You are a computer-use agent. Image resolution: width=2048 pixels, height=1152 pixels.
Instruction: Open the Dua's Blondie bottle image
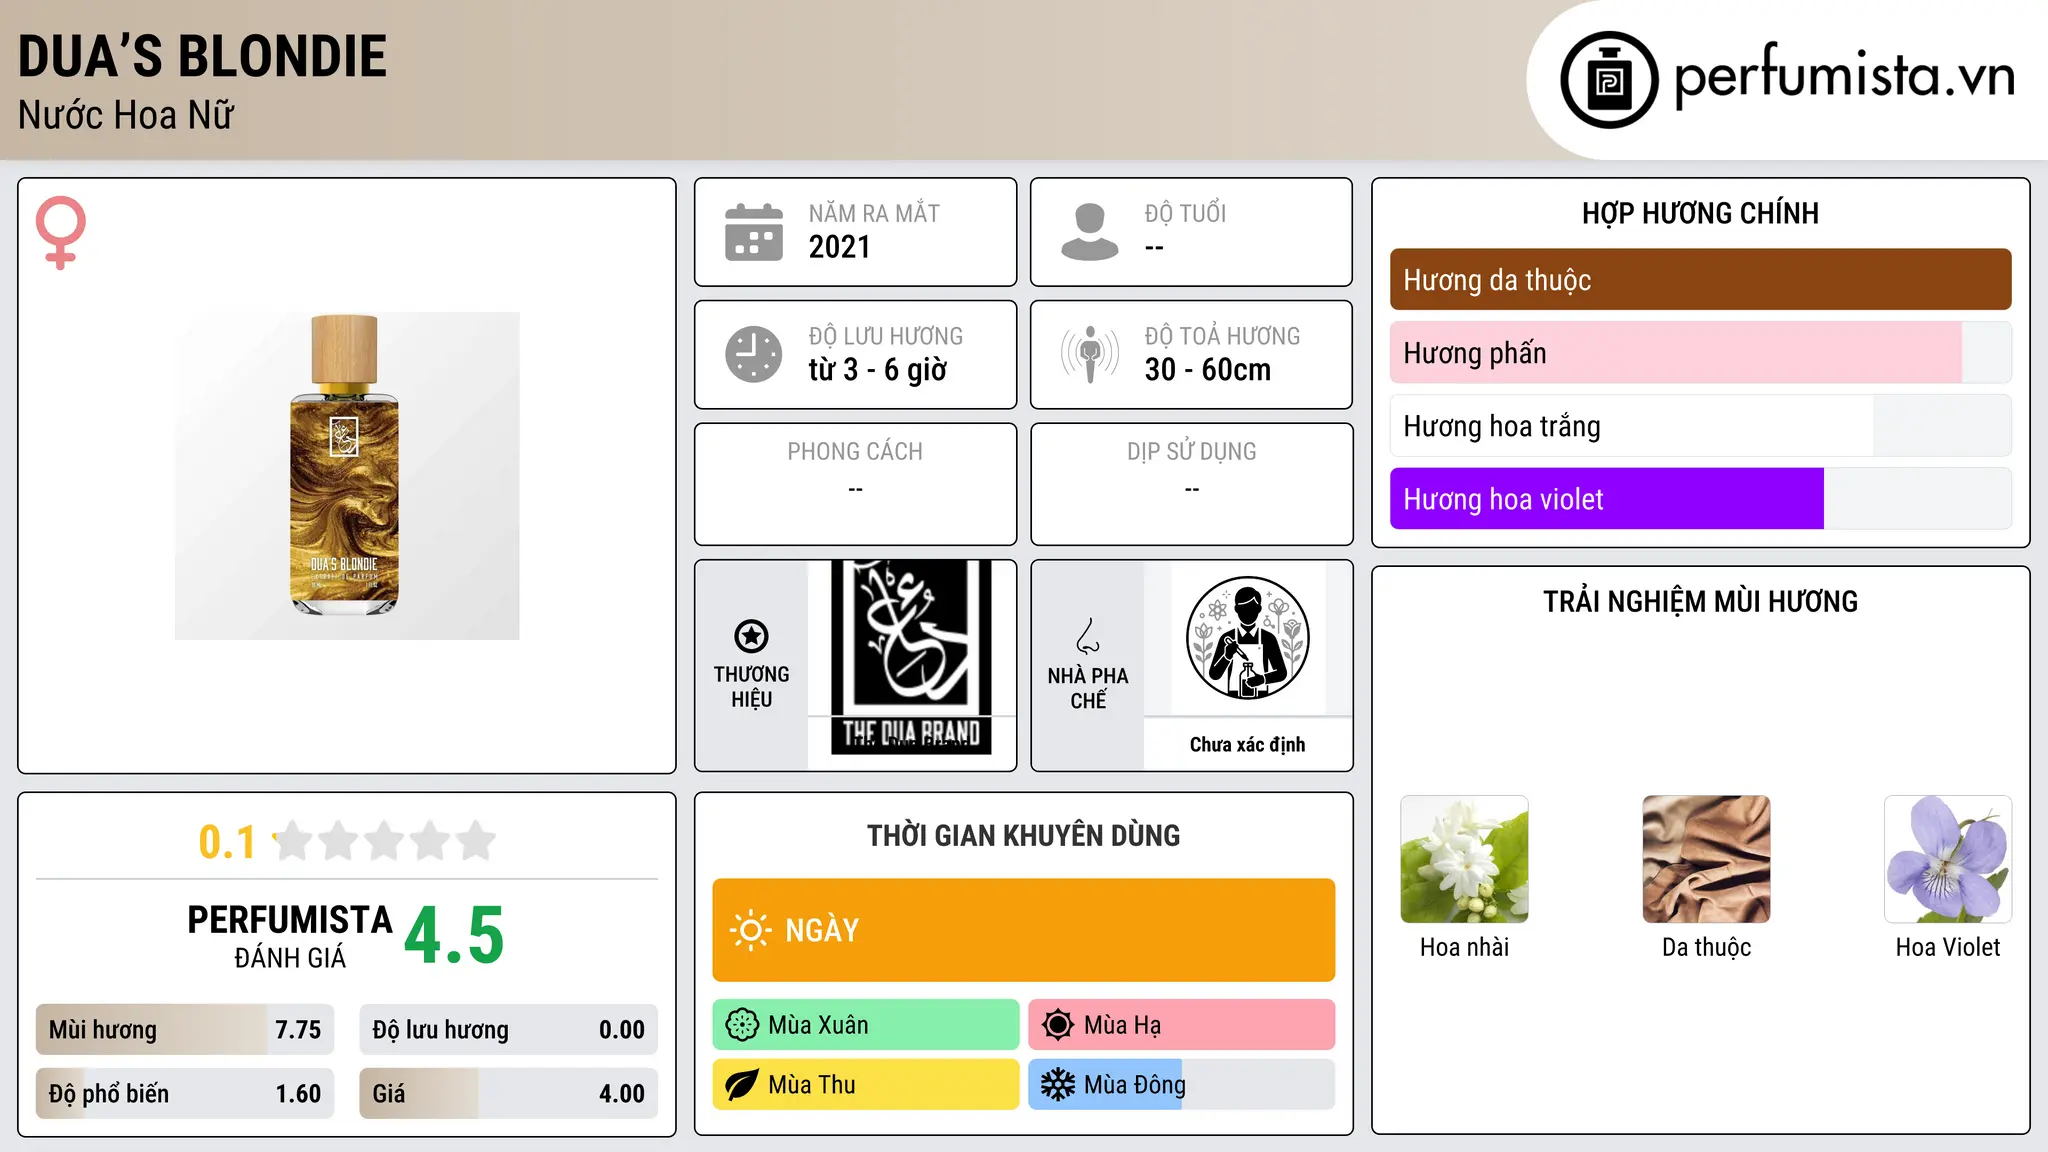pos(347,476)
